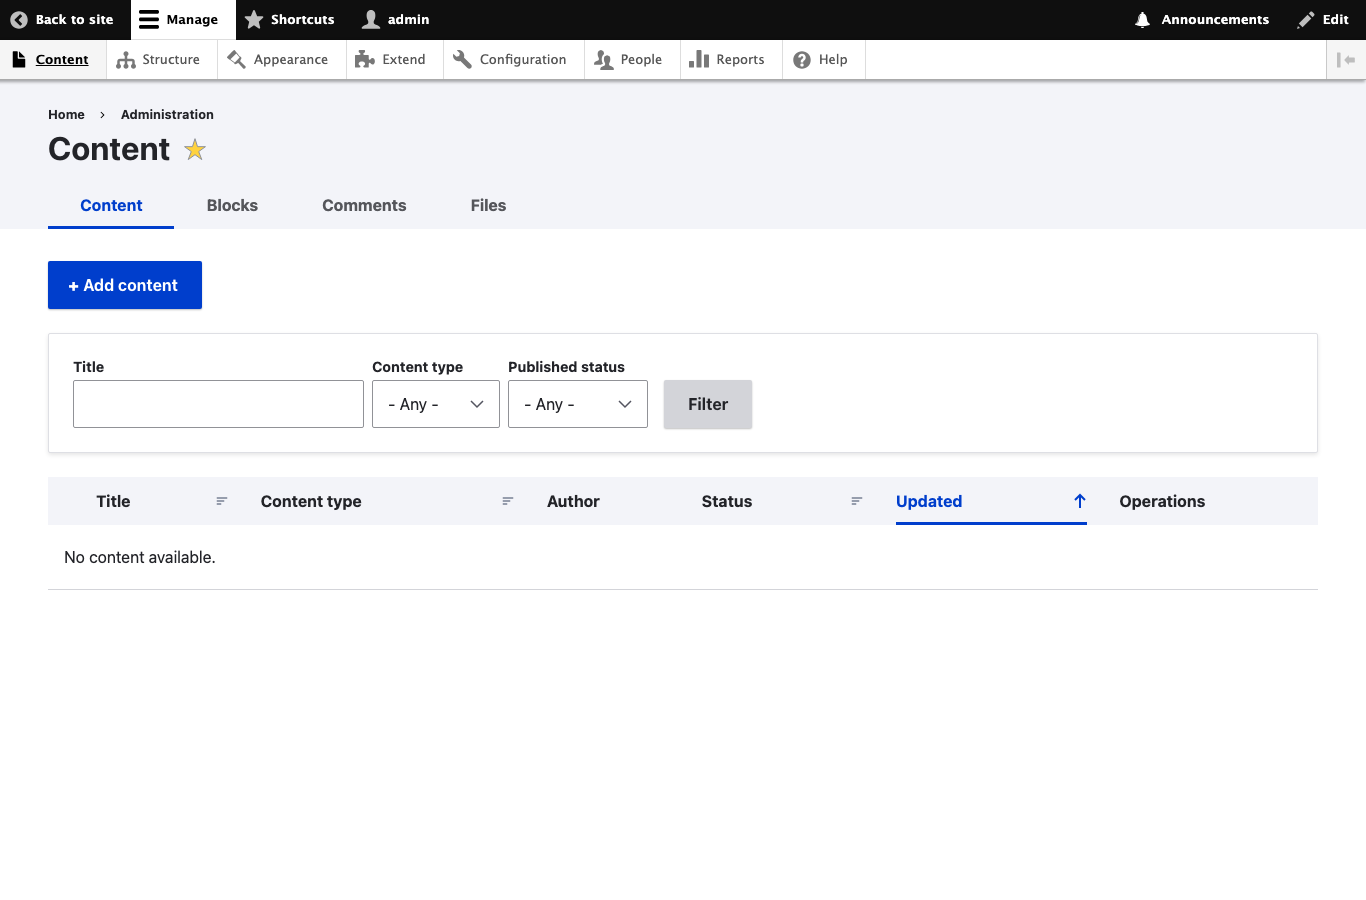Open the Announcements bell item
The width and height of the screenshot is (1366, 900).
click(1202, 20)
